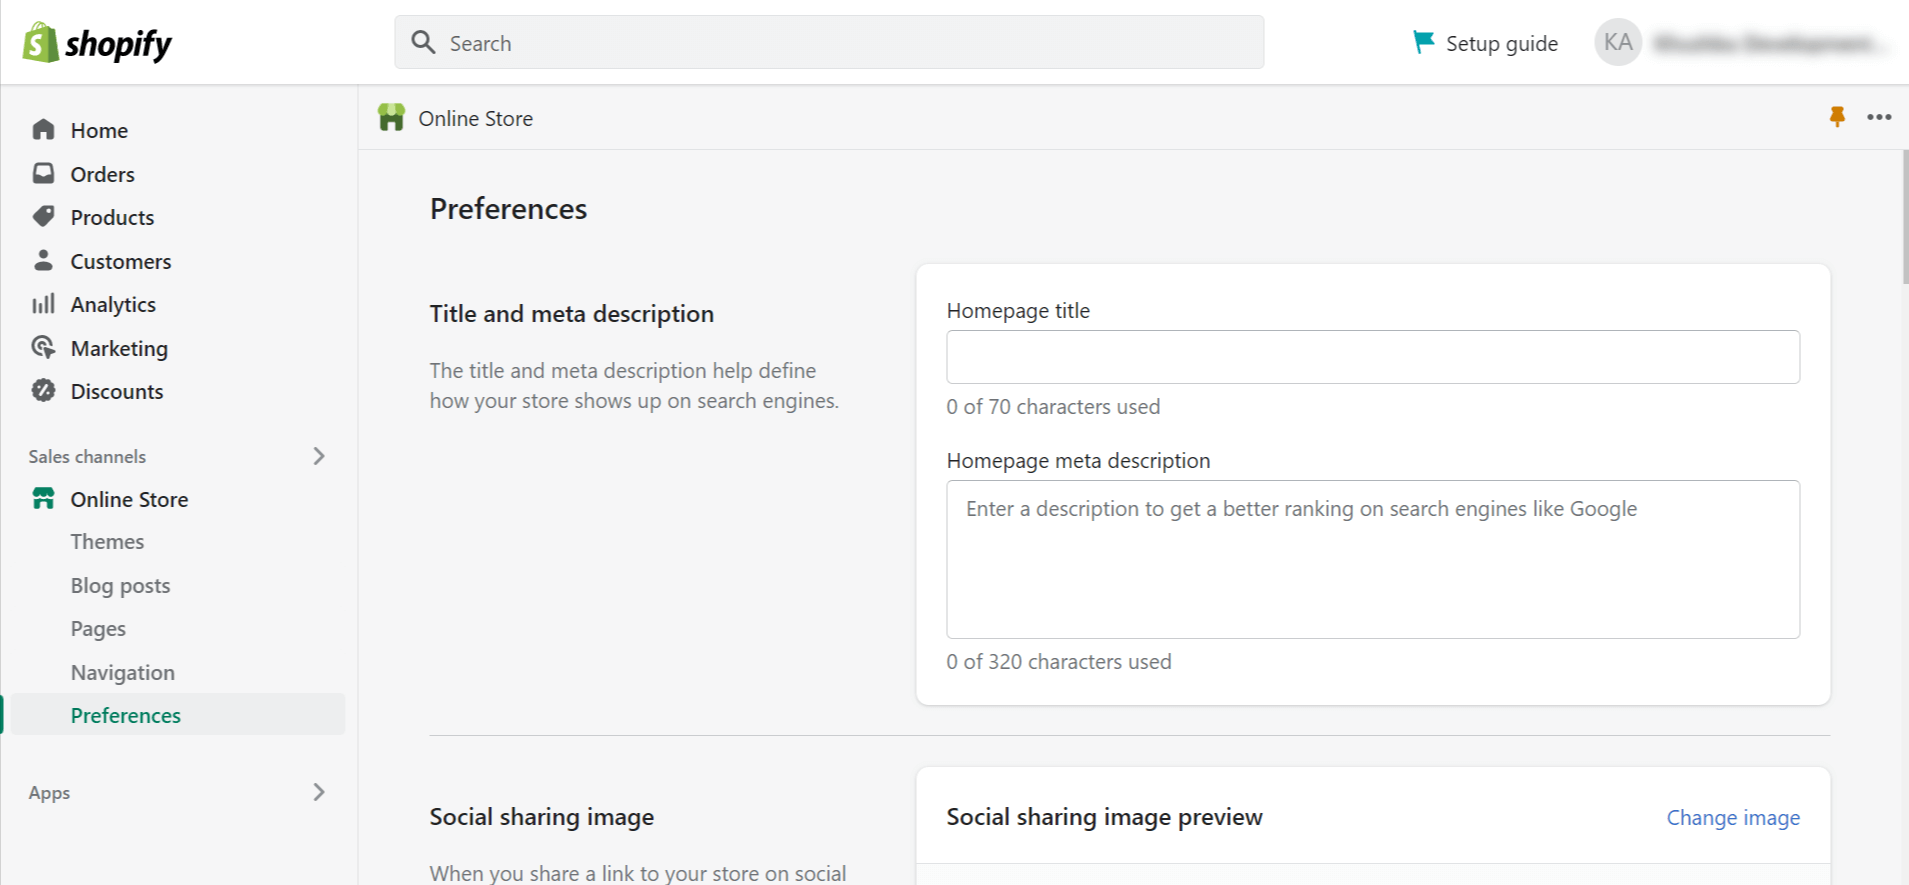Click the Home house icon
This screenshot has height=885, width=1909.
point(43,130)
